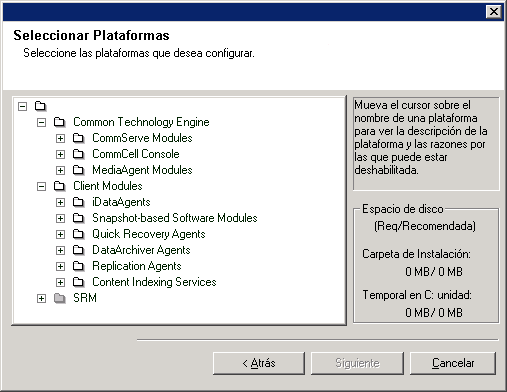Viewport: 507px width, 392px height.
Task: Select the Content Indexing Services item
Action: 154,282
